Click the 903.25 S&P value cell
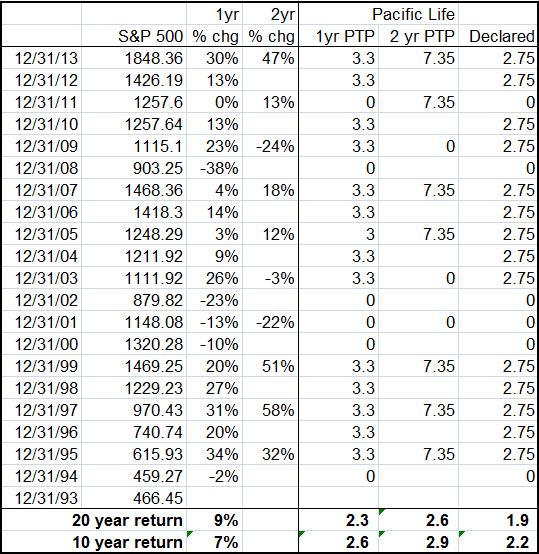This screenshot has height=554, width=539. click(x=134, y=168)
